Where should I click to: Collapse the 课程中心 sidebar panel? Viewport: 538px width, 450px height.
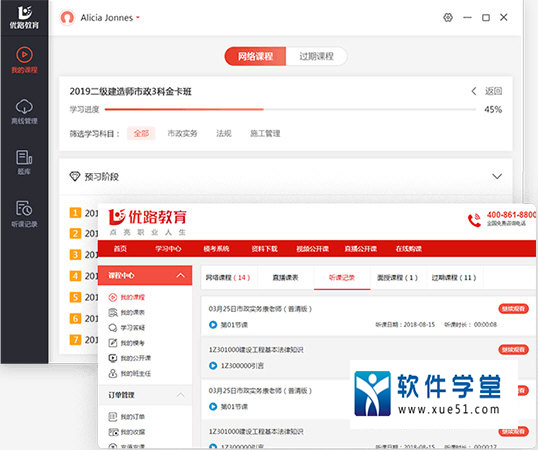click(x=180, y=275)
